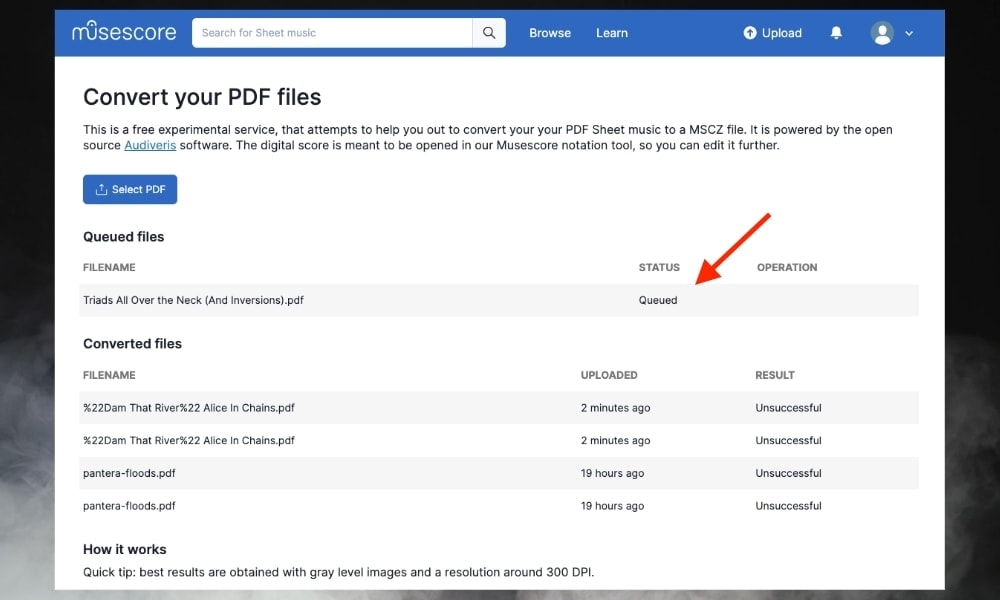Open the Browse menu
This screenshot has width=1000, height=600.
pos(550,33)
